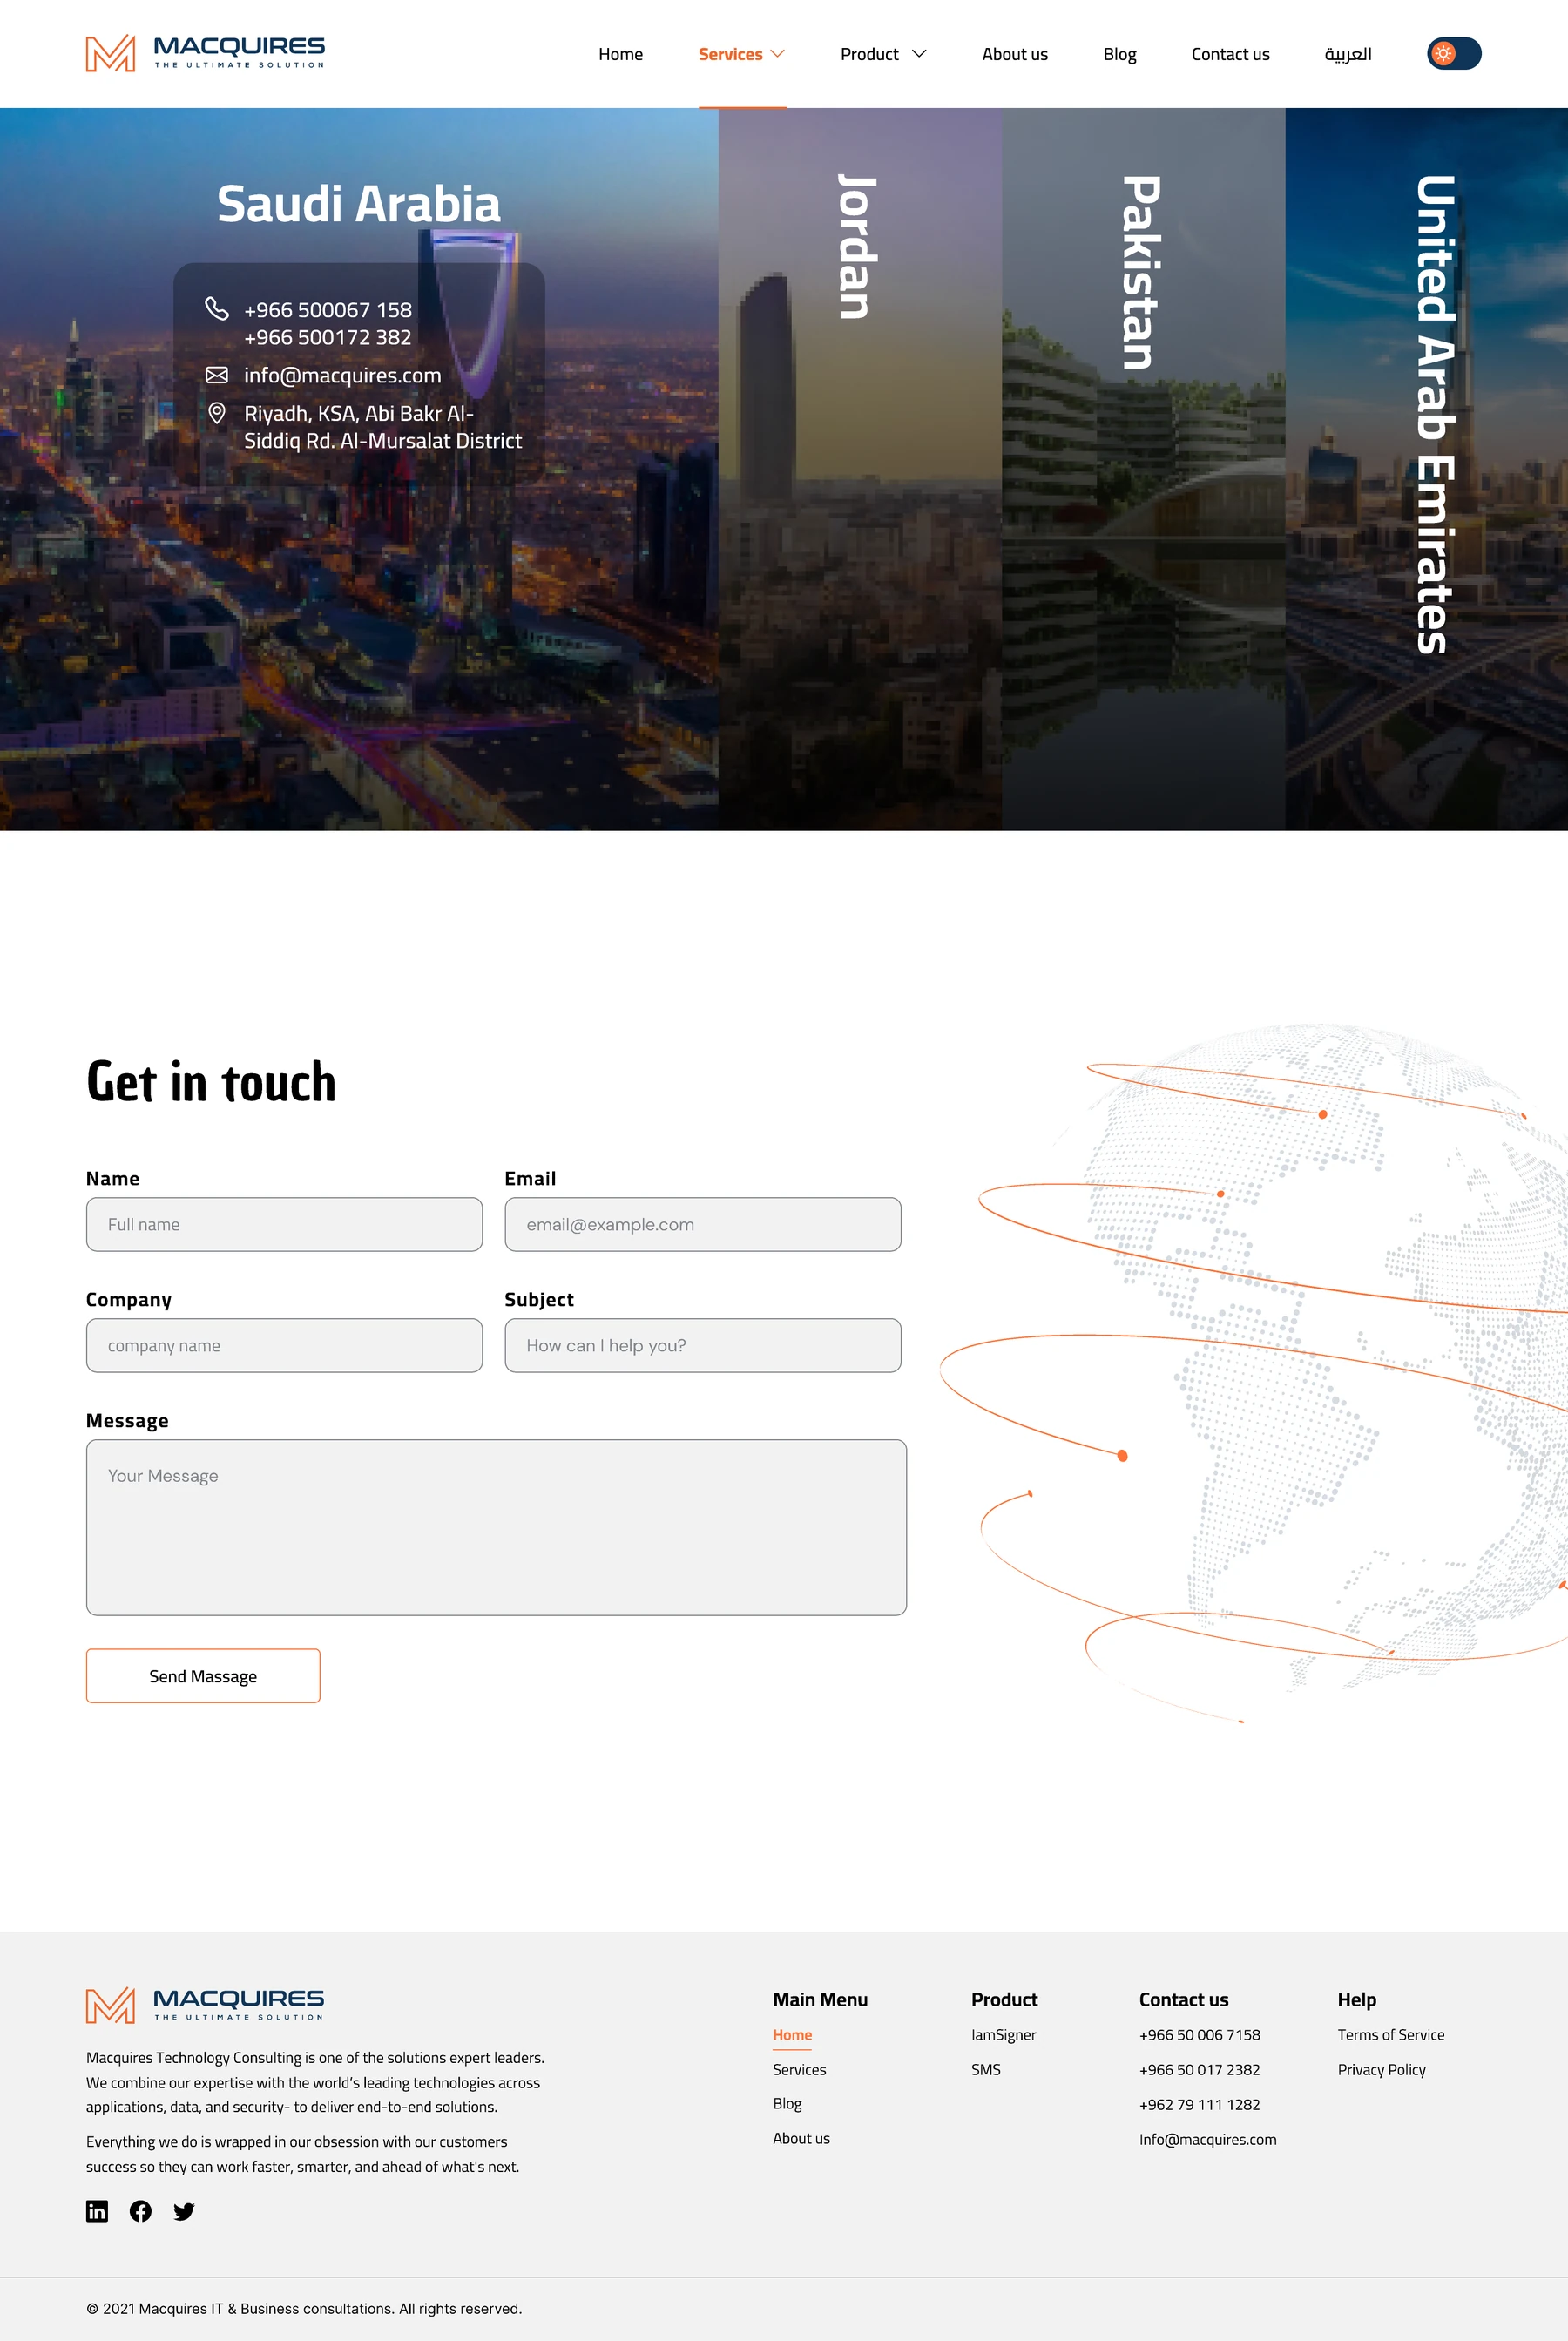Open the Facebook icon in footer
This screenshot has height=2341, width=1568.
point(141,2211)
